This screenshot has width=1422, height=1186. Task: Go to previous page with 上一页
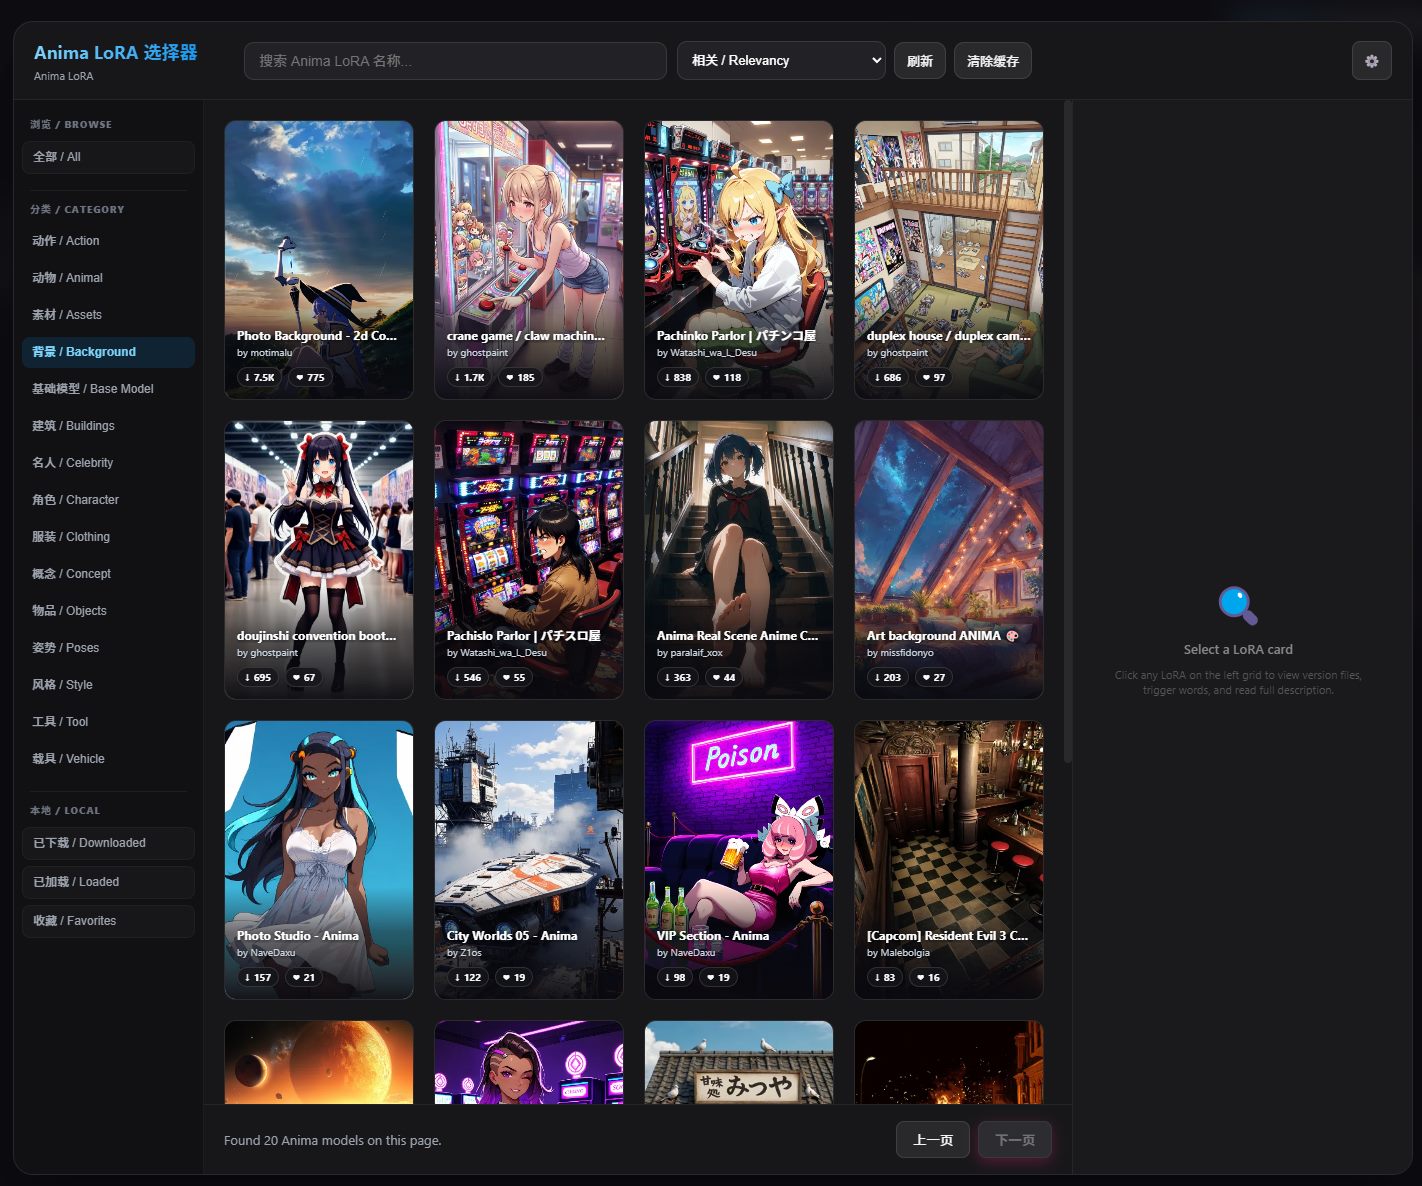pyautogui.click(x=933, y=1140)
